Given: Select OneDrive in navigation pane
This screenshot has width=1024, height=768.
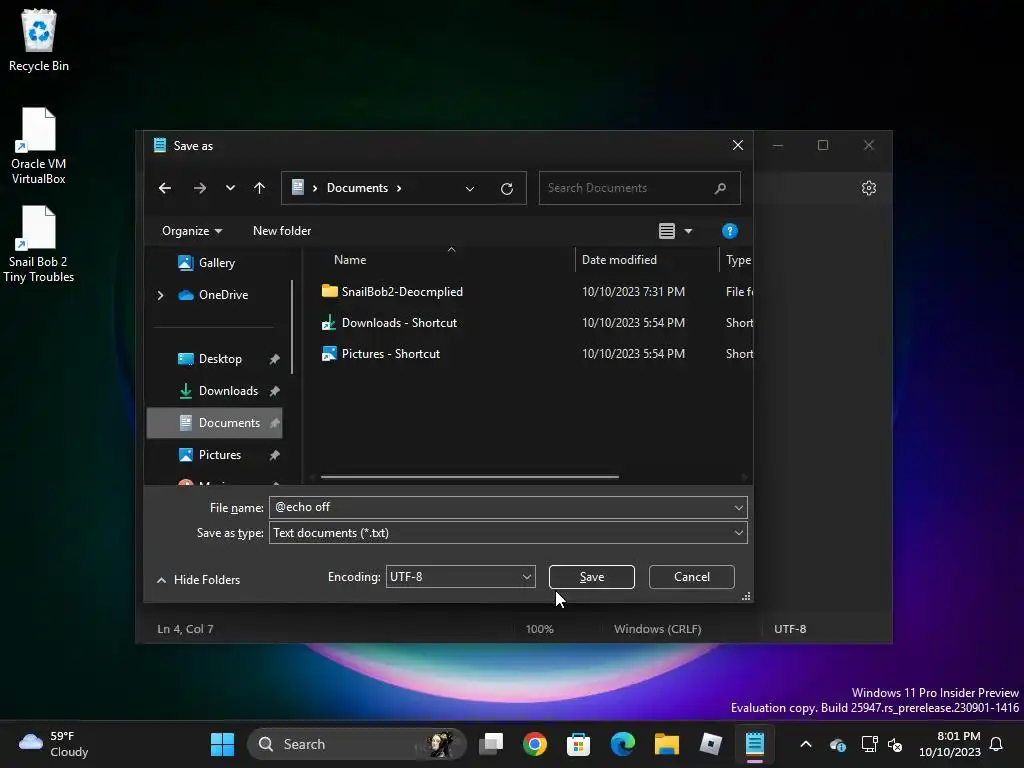Looking at the screenshot, I should pyautogui.click(x=223, y=295).
